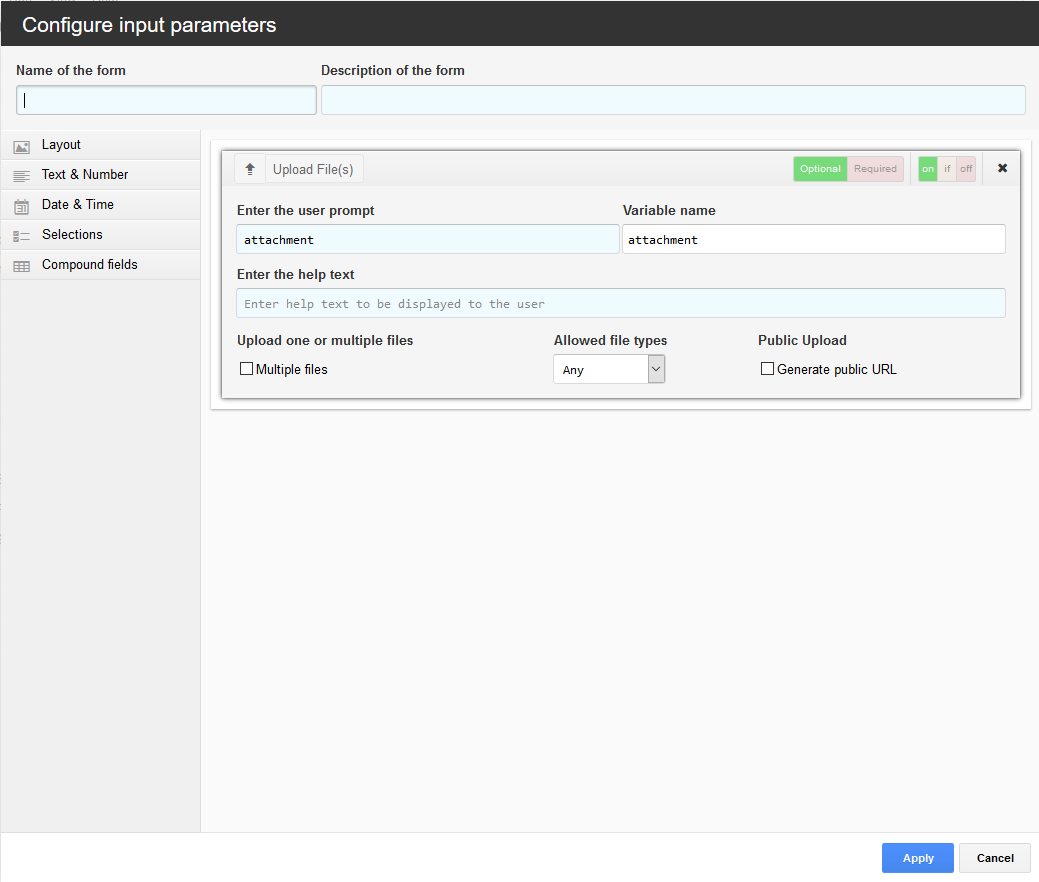The width and height of the screenshot is (1039, 882).
Task: Click into the help text input
Action: (x=621, y=303)
